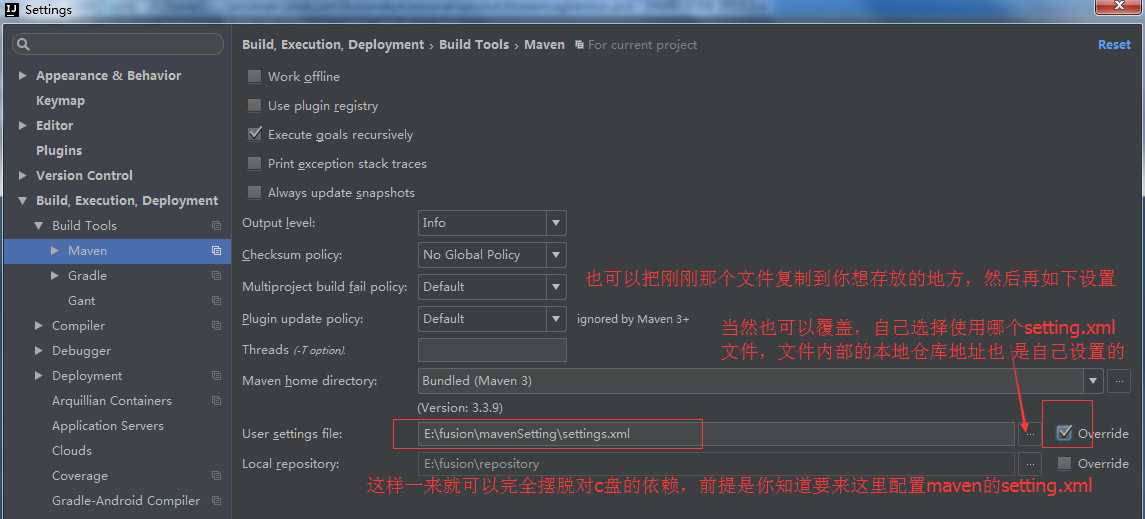Enable Print exception stack traces

point(254,164)
